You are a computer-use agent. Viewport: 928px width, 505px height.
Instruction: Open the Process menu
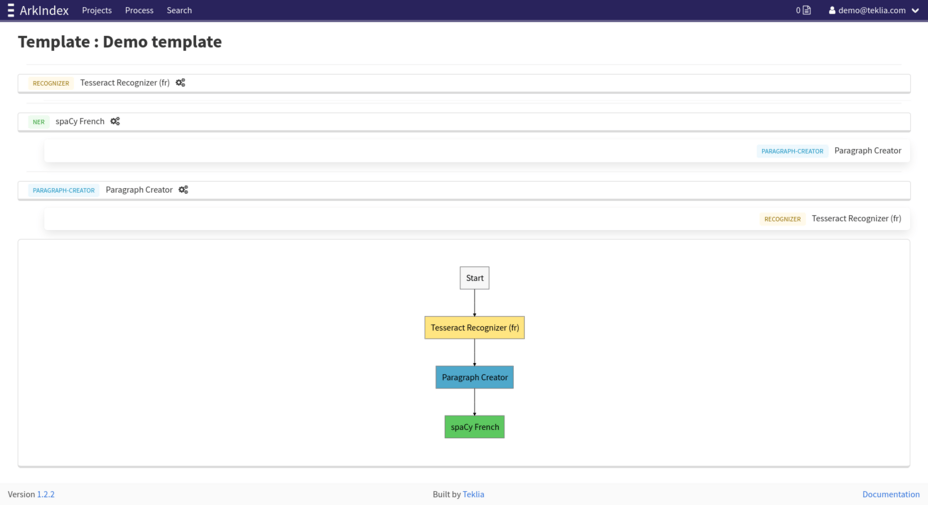(139, 10)
